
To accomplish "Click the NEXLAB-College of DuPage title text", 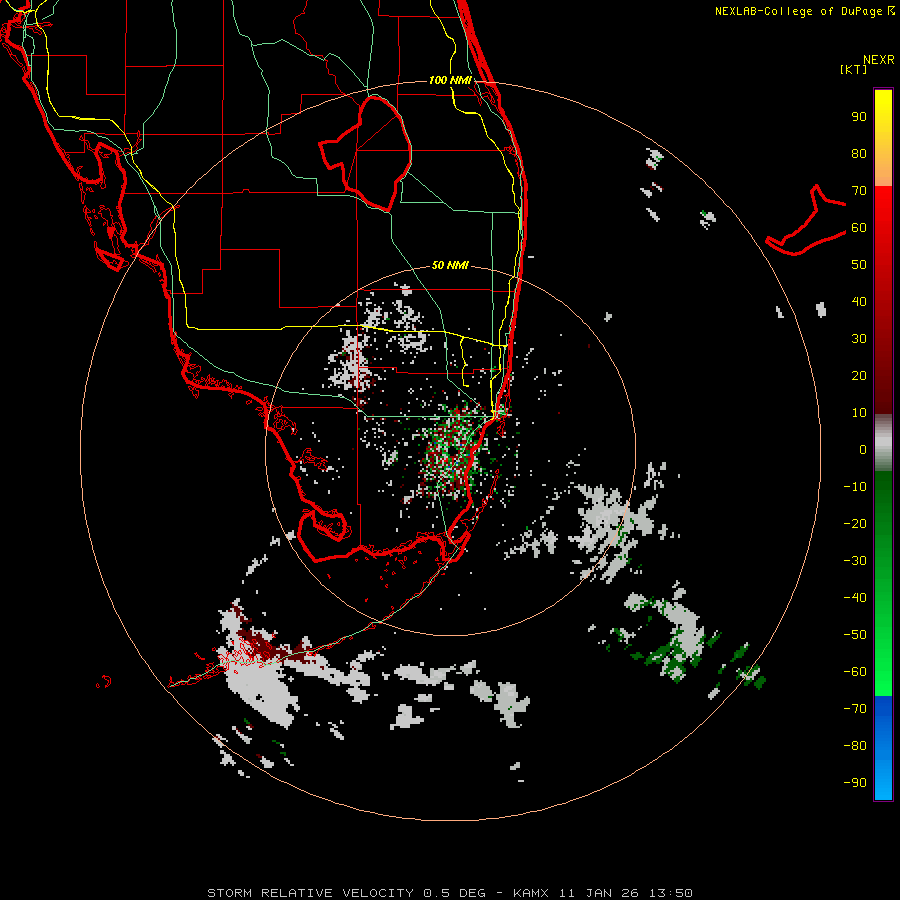I will 804,11.
